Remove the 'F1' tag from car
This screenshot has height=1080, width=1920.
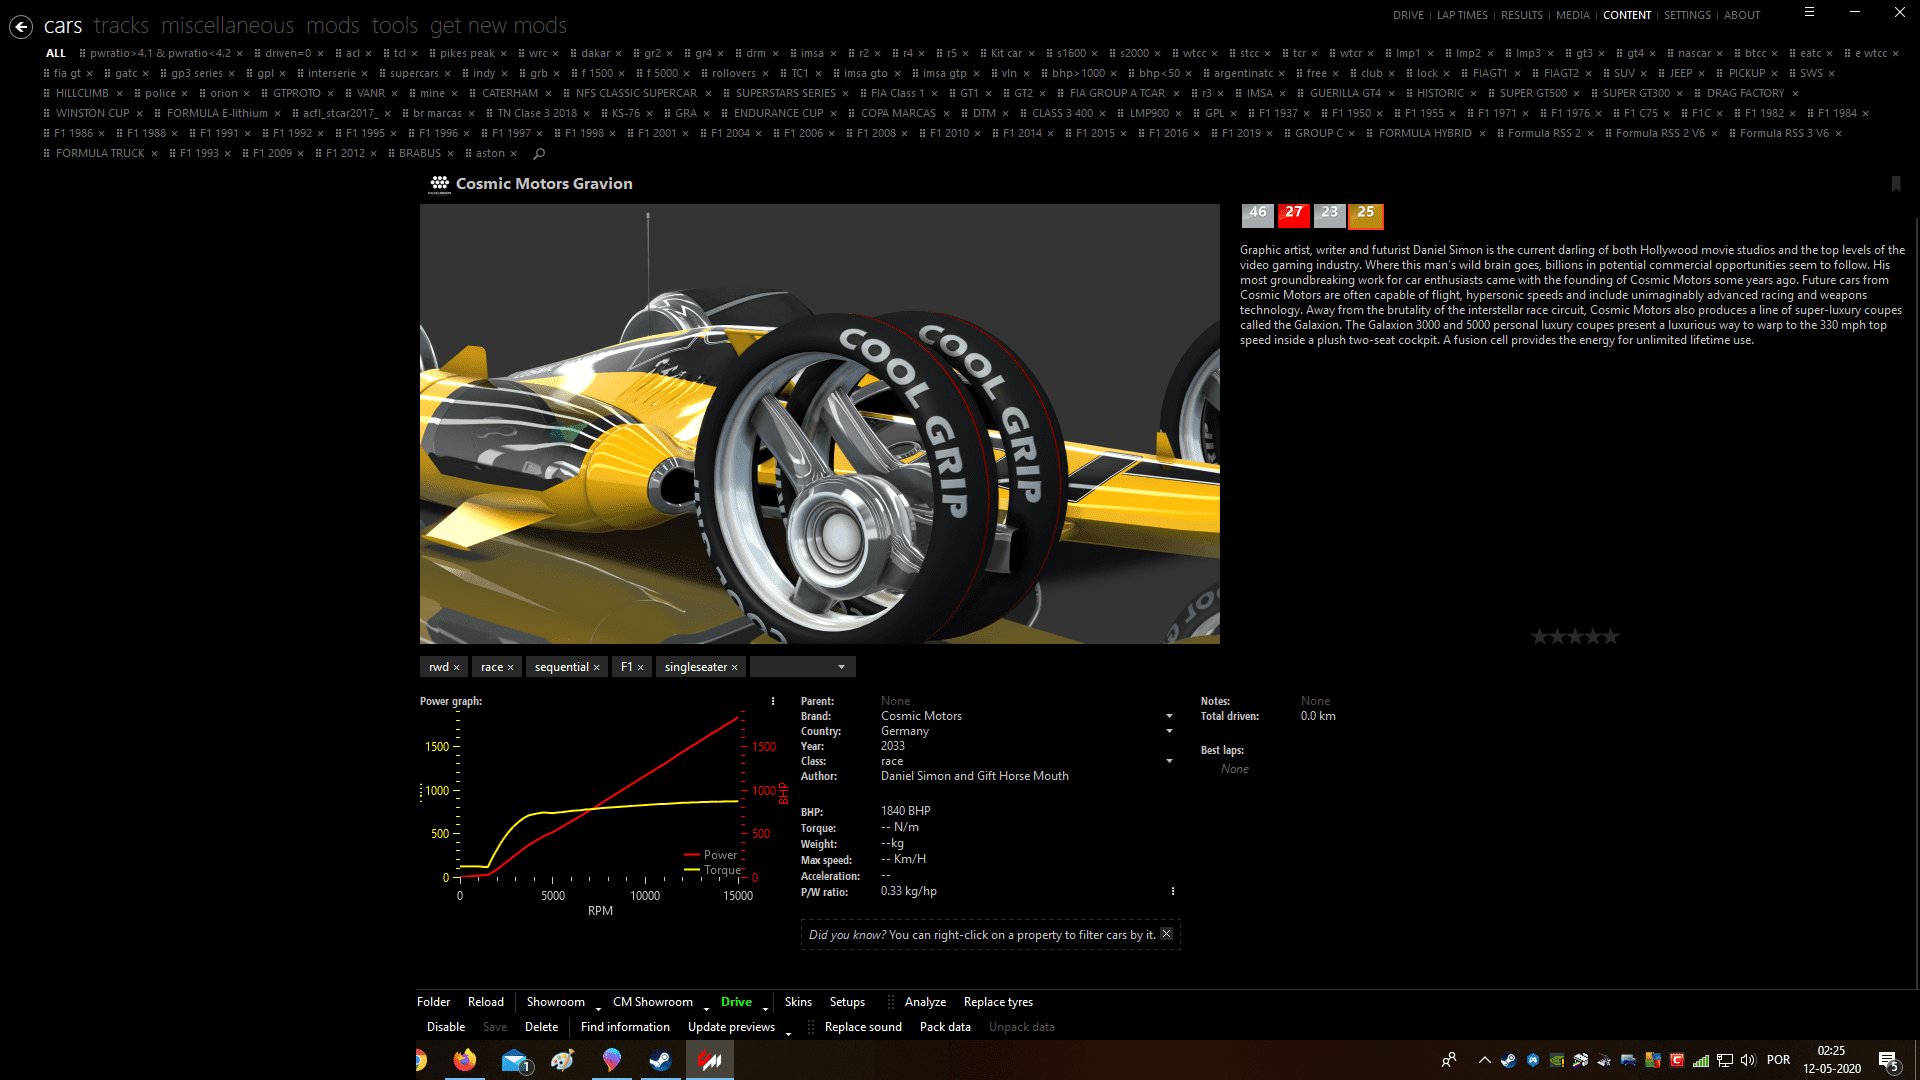(x=641, y=668)
